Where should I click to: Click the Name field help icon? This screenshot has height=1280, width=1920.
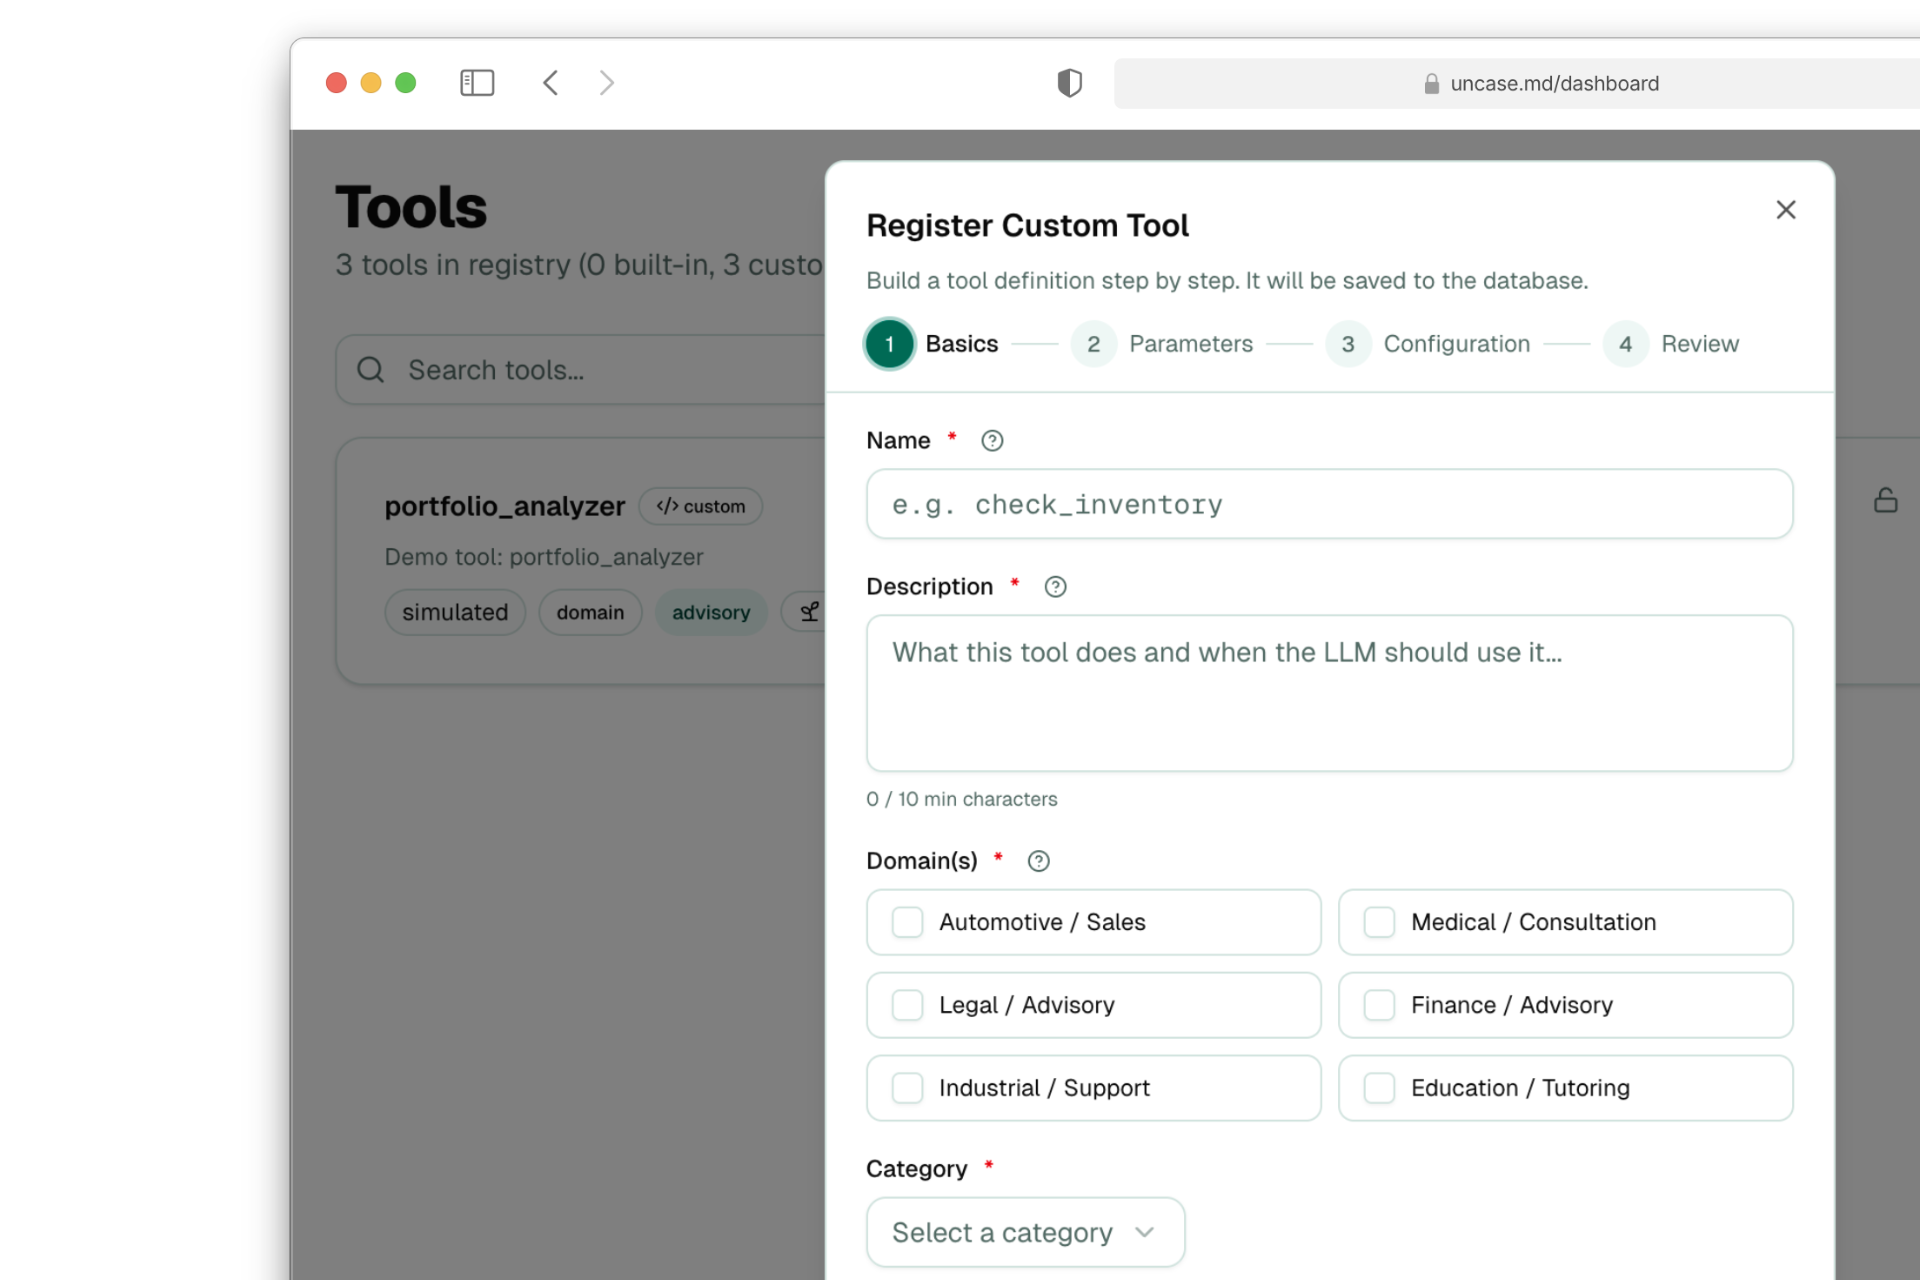tap(991, 441)
